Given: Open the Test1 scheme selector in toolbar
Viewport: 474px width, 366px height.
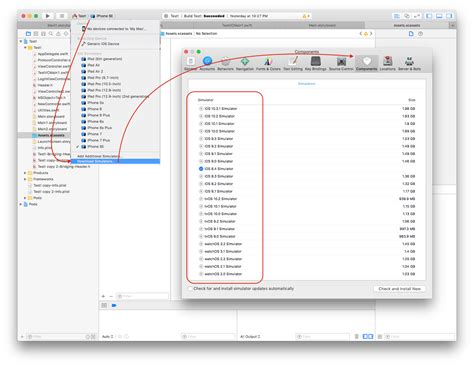Looking at the screenshot, I should coord(79,16).
